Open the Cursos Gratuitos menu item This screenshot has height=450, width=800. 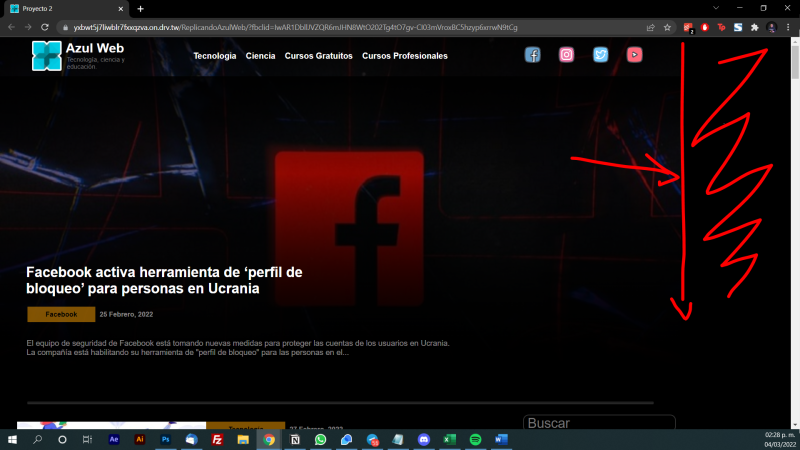(x=319, y=56)
